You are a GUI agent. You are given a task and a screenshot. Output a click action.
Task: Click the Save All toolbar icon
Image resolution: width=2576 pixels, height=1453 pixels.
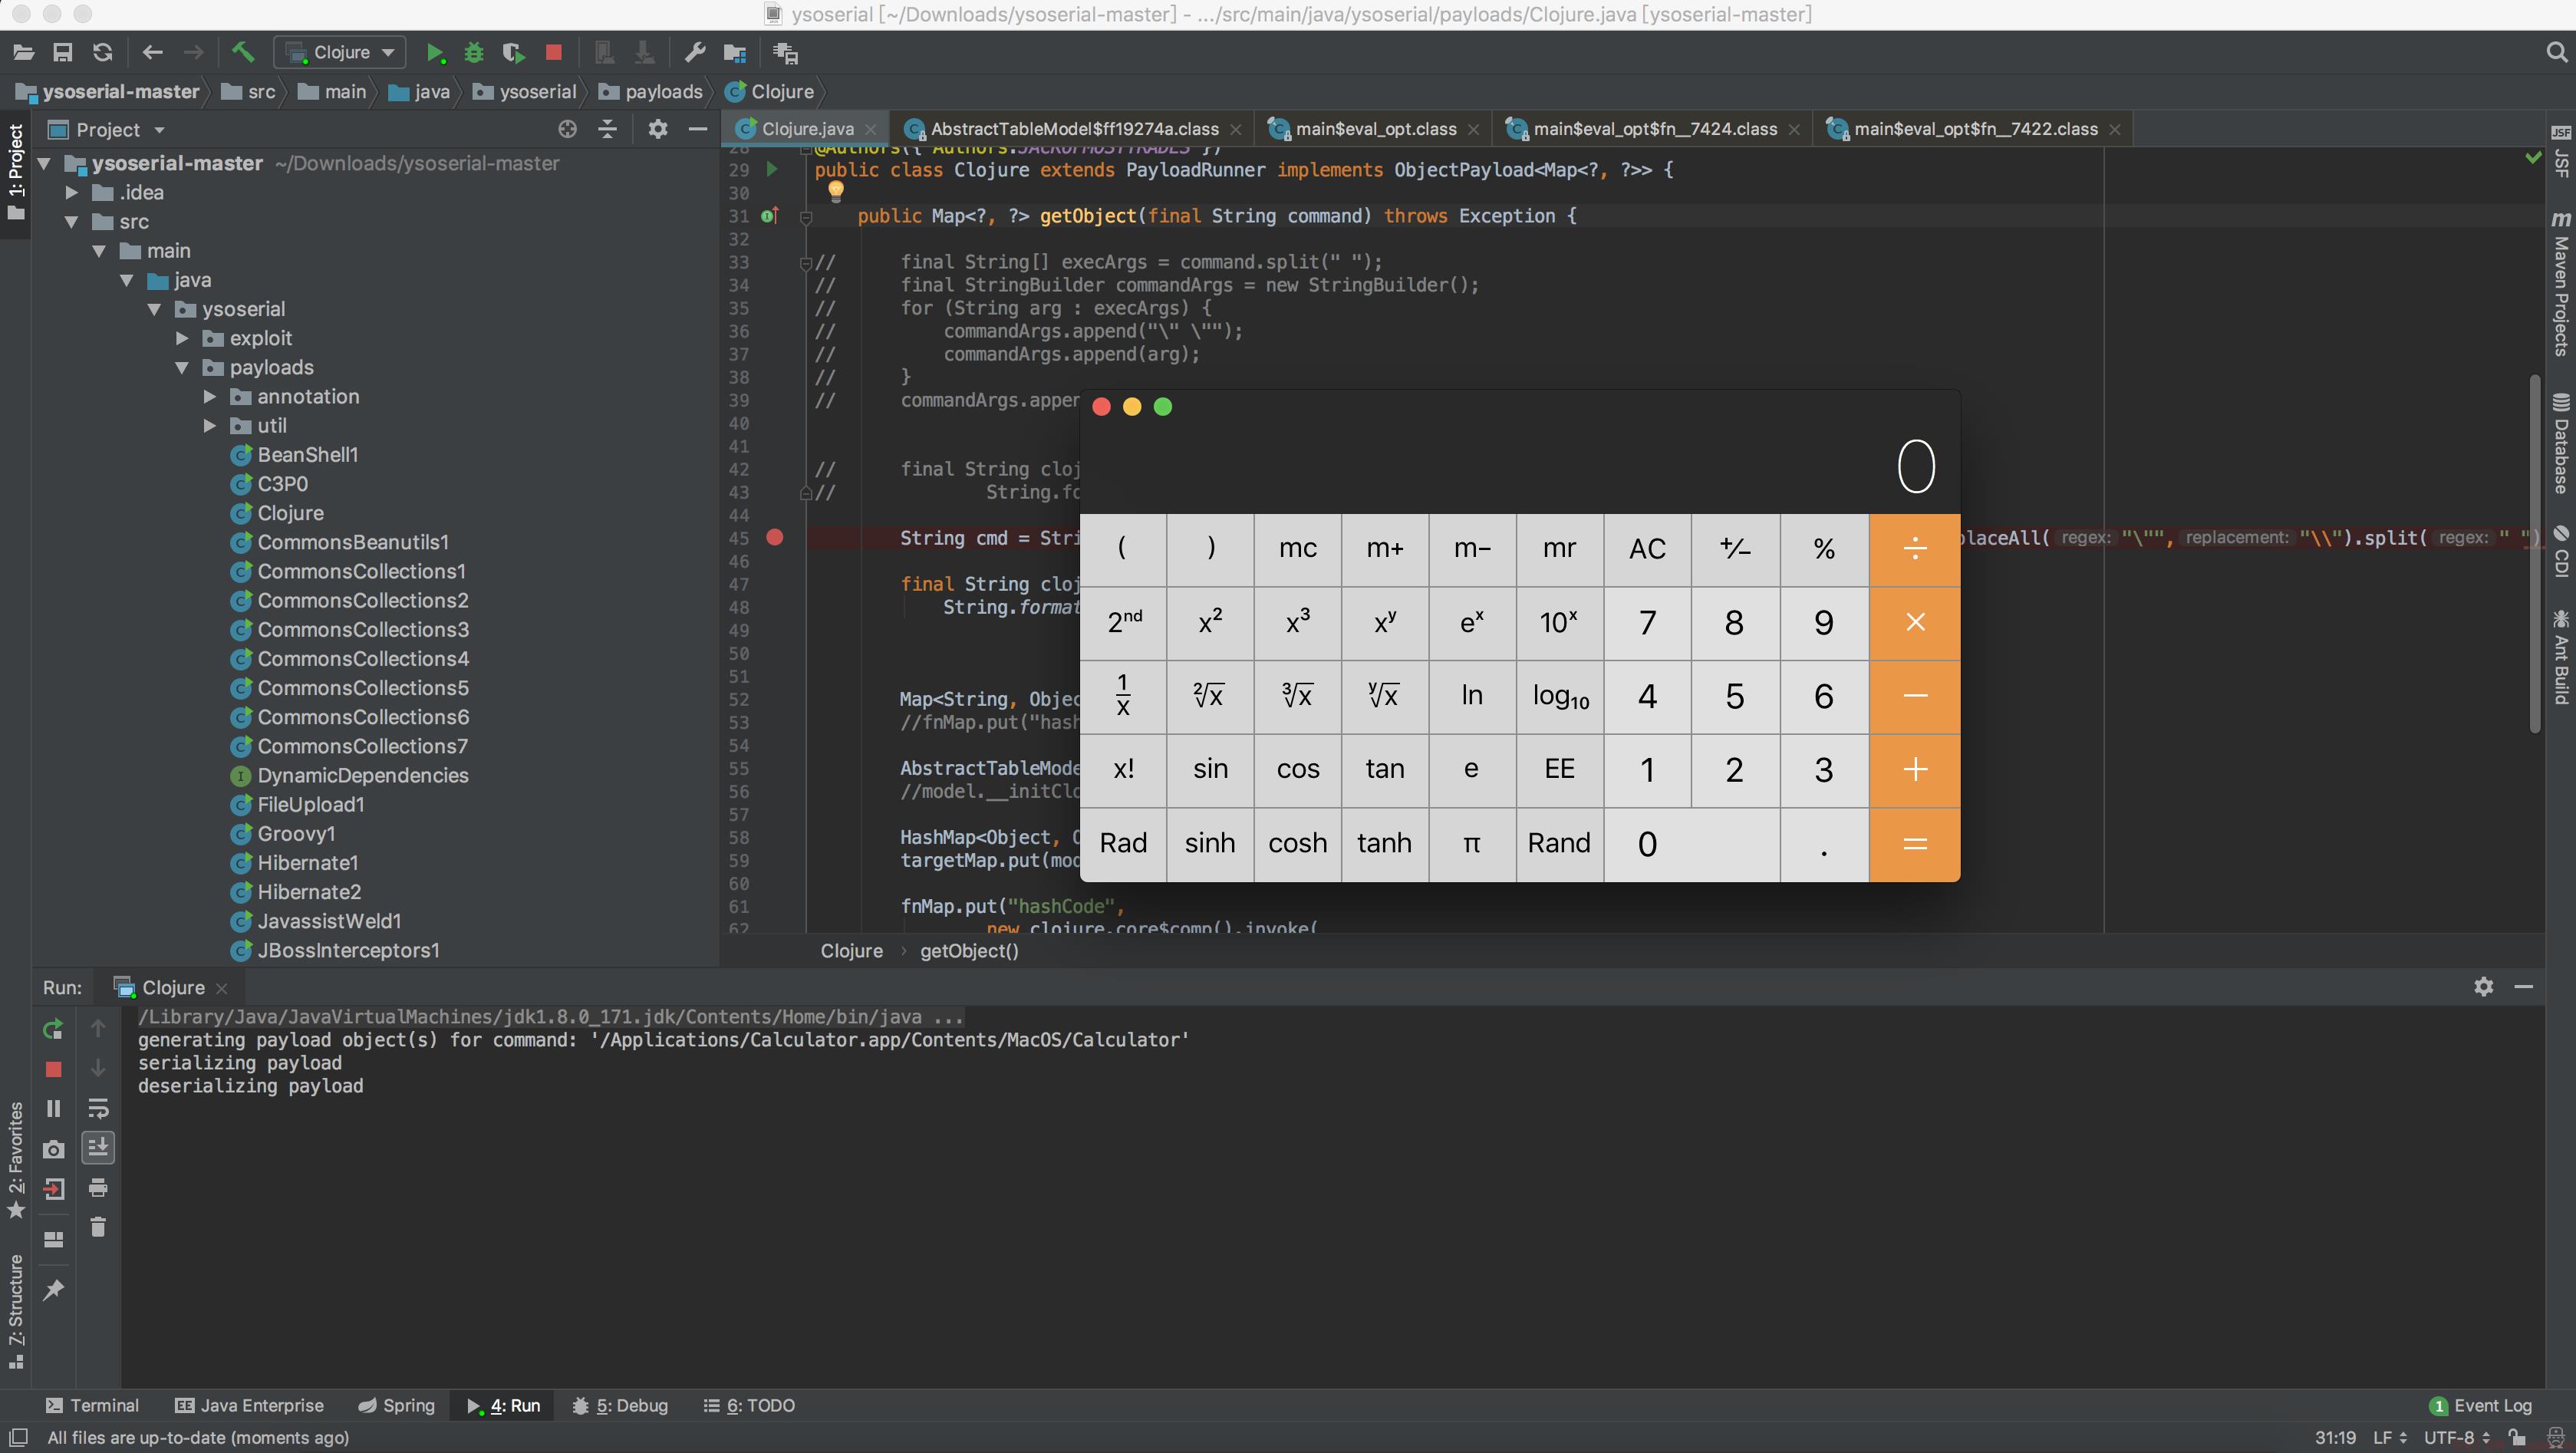click(x=63, y=52)
